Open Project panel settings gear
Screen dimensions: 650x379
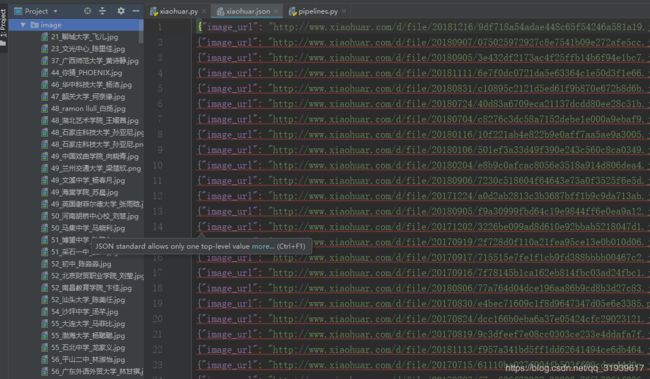point(121,11)
